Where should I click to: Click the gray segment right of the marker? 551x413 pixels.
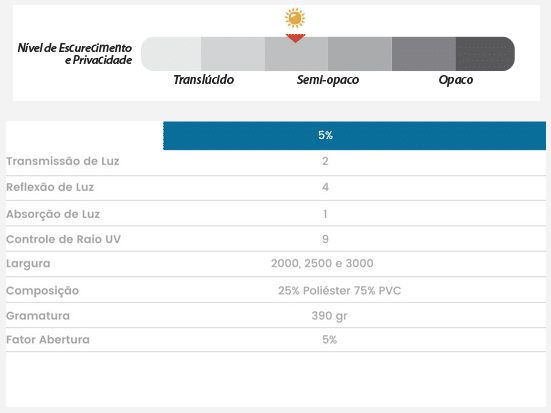[360, 54]
